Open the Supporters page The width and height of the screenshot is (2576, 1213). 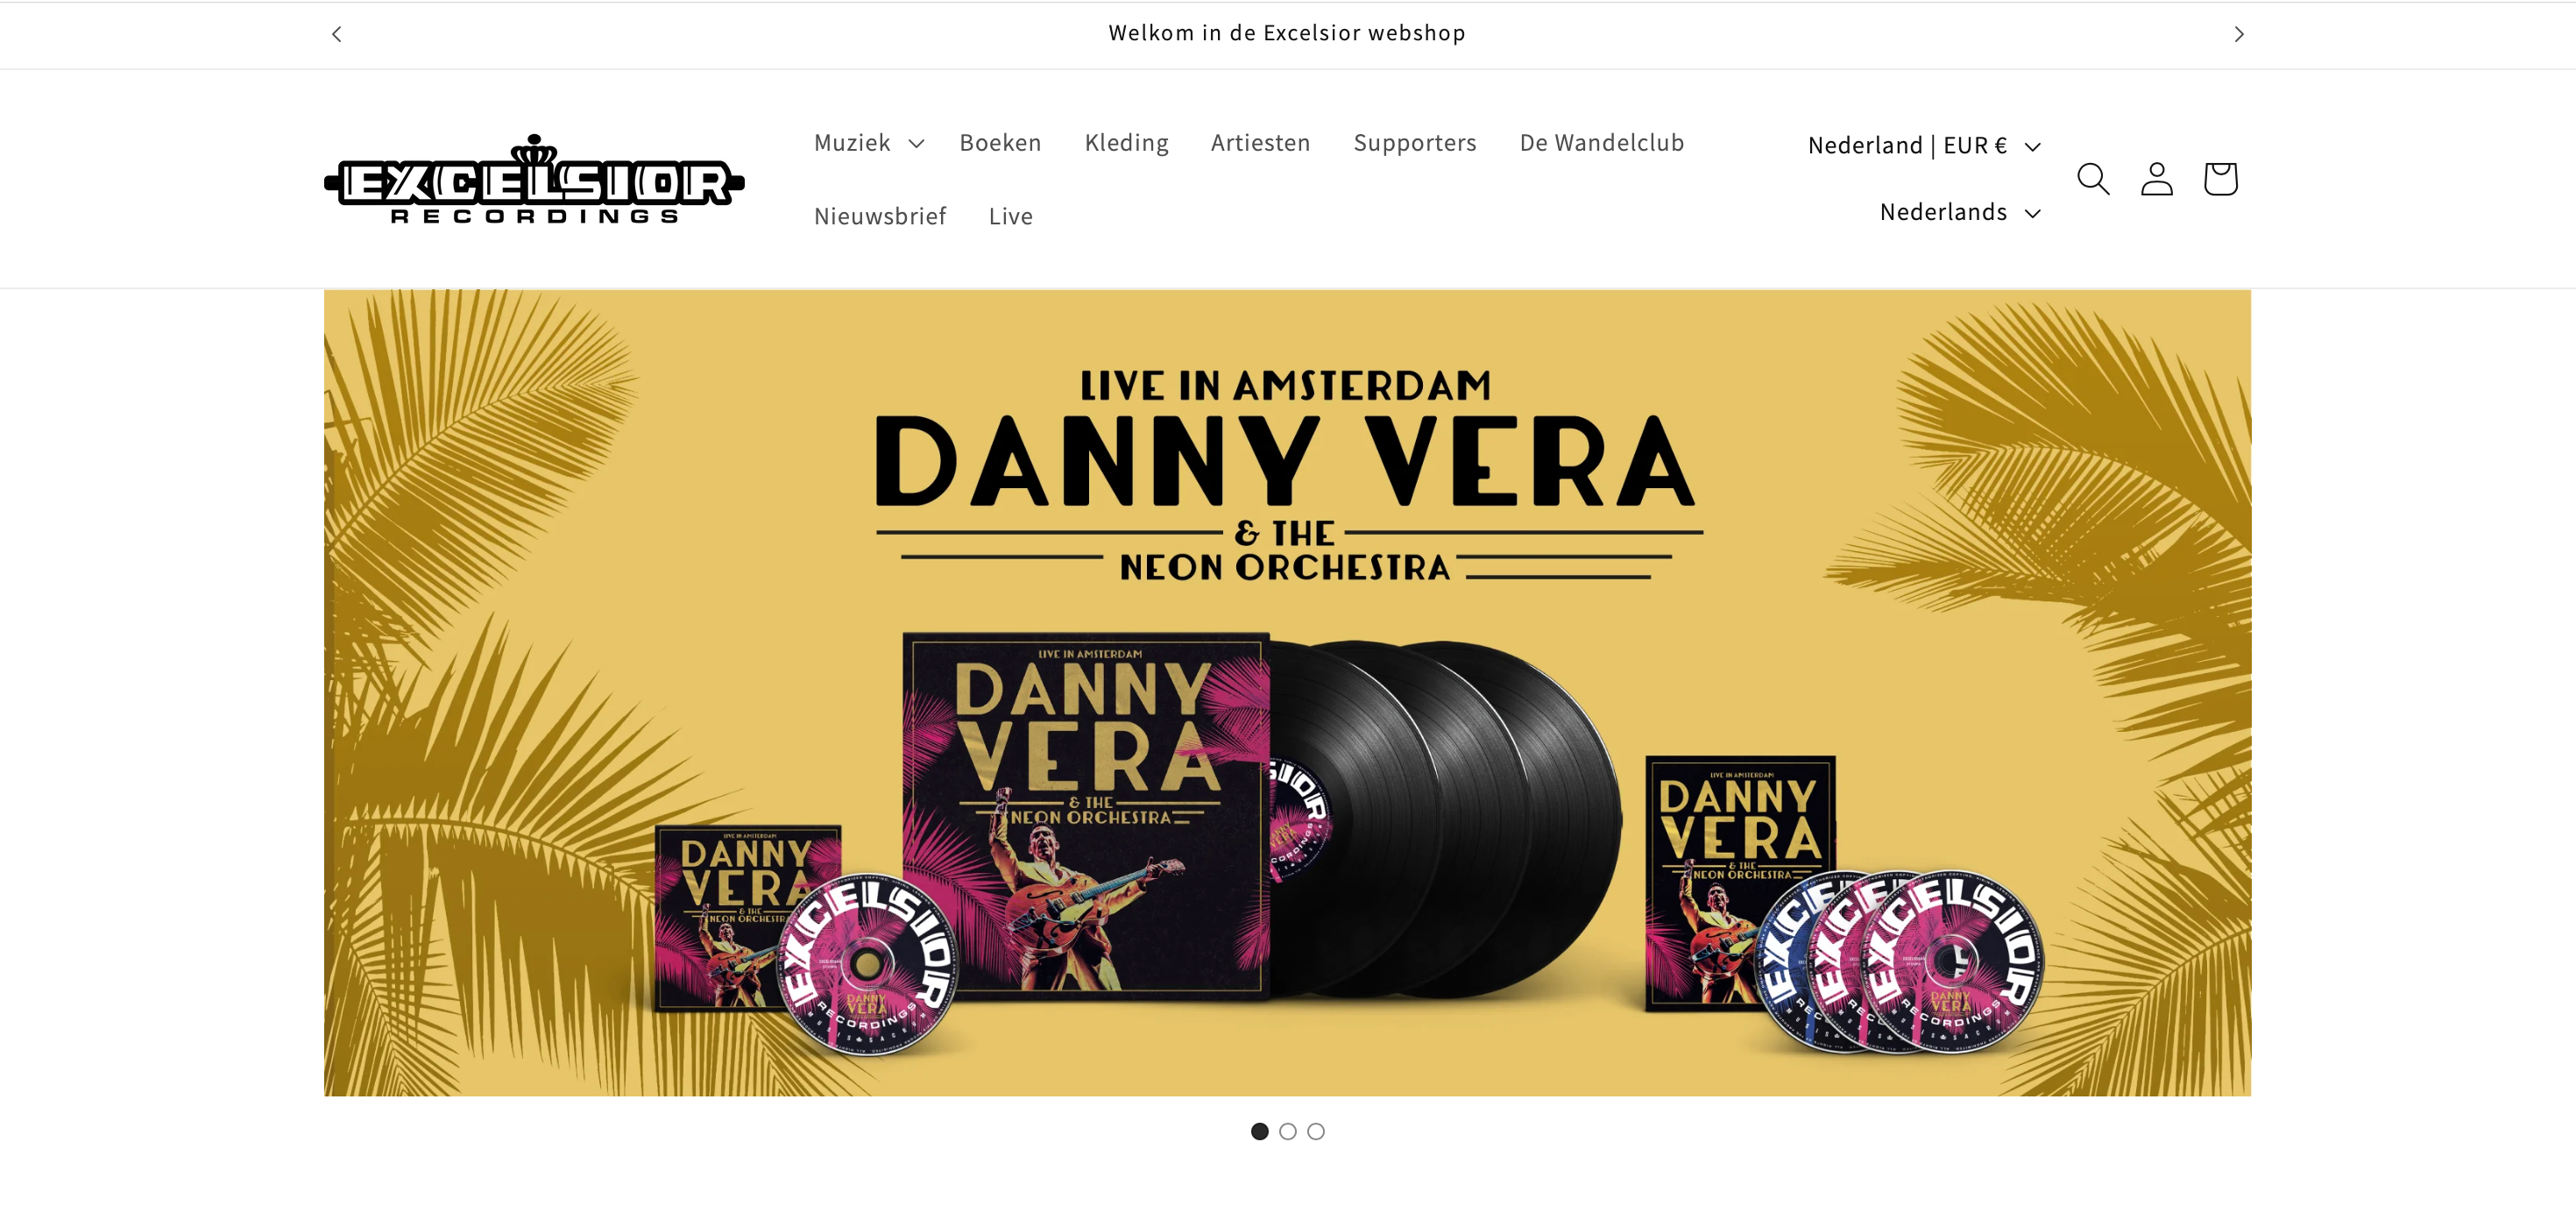point(1415,143)
